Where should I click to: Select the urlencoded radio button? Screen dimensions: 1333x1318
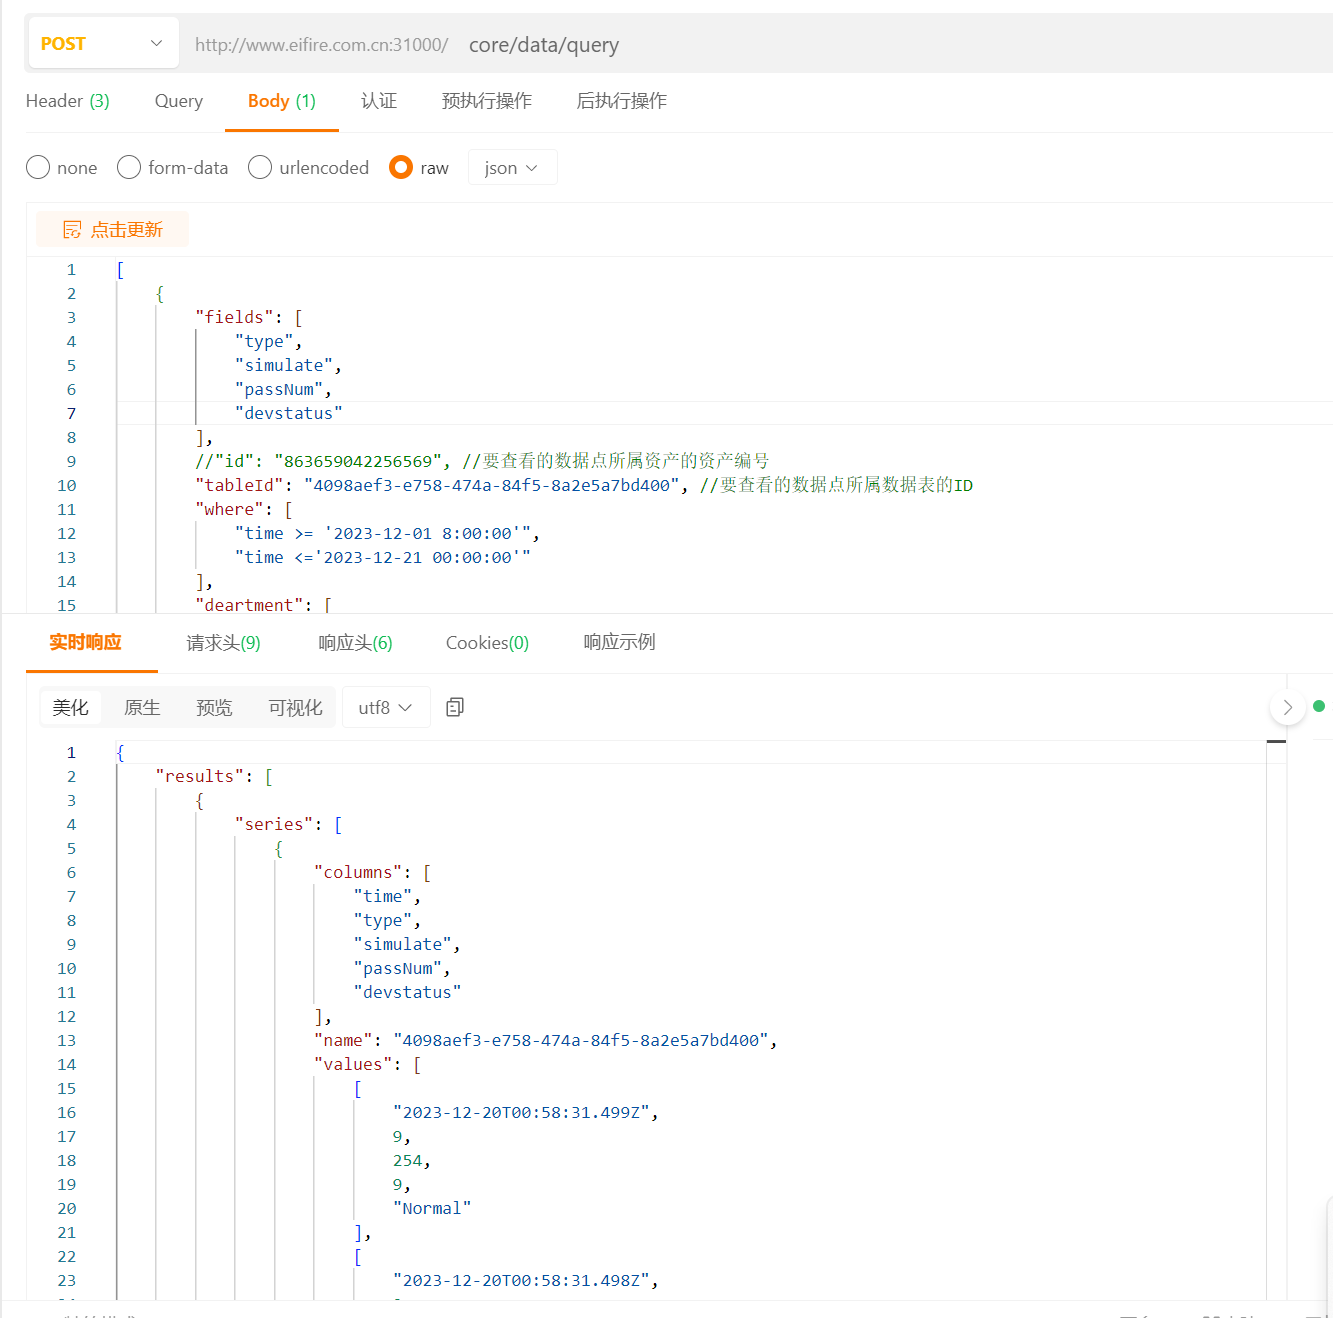260,167
